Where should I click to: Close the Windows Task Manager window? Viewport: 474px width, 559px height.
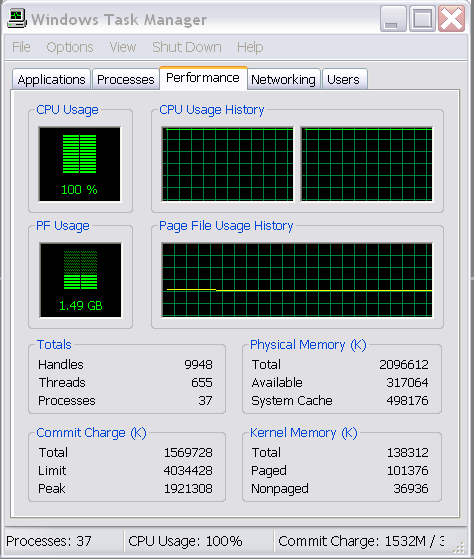tap(451, 19)
